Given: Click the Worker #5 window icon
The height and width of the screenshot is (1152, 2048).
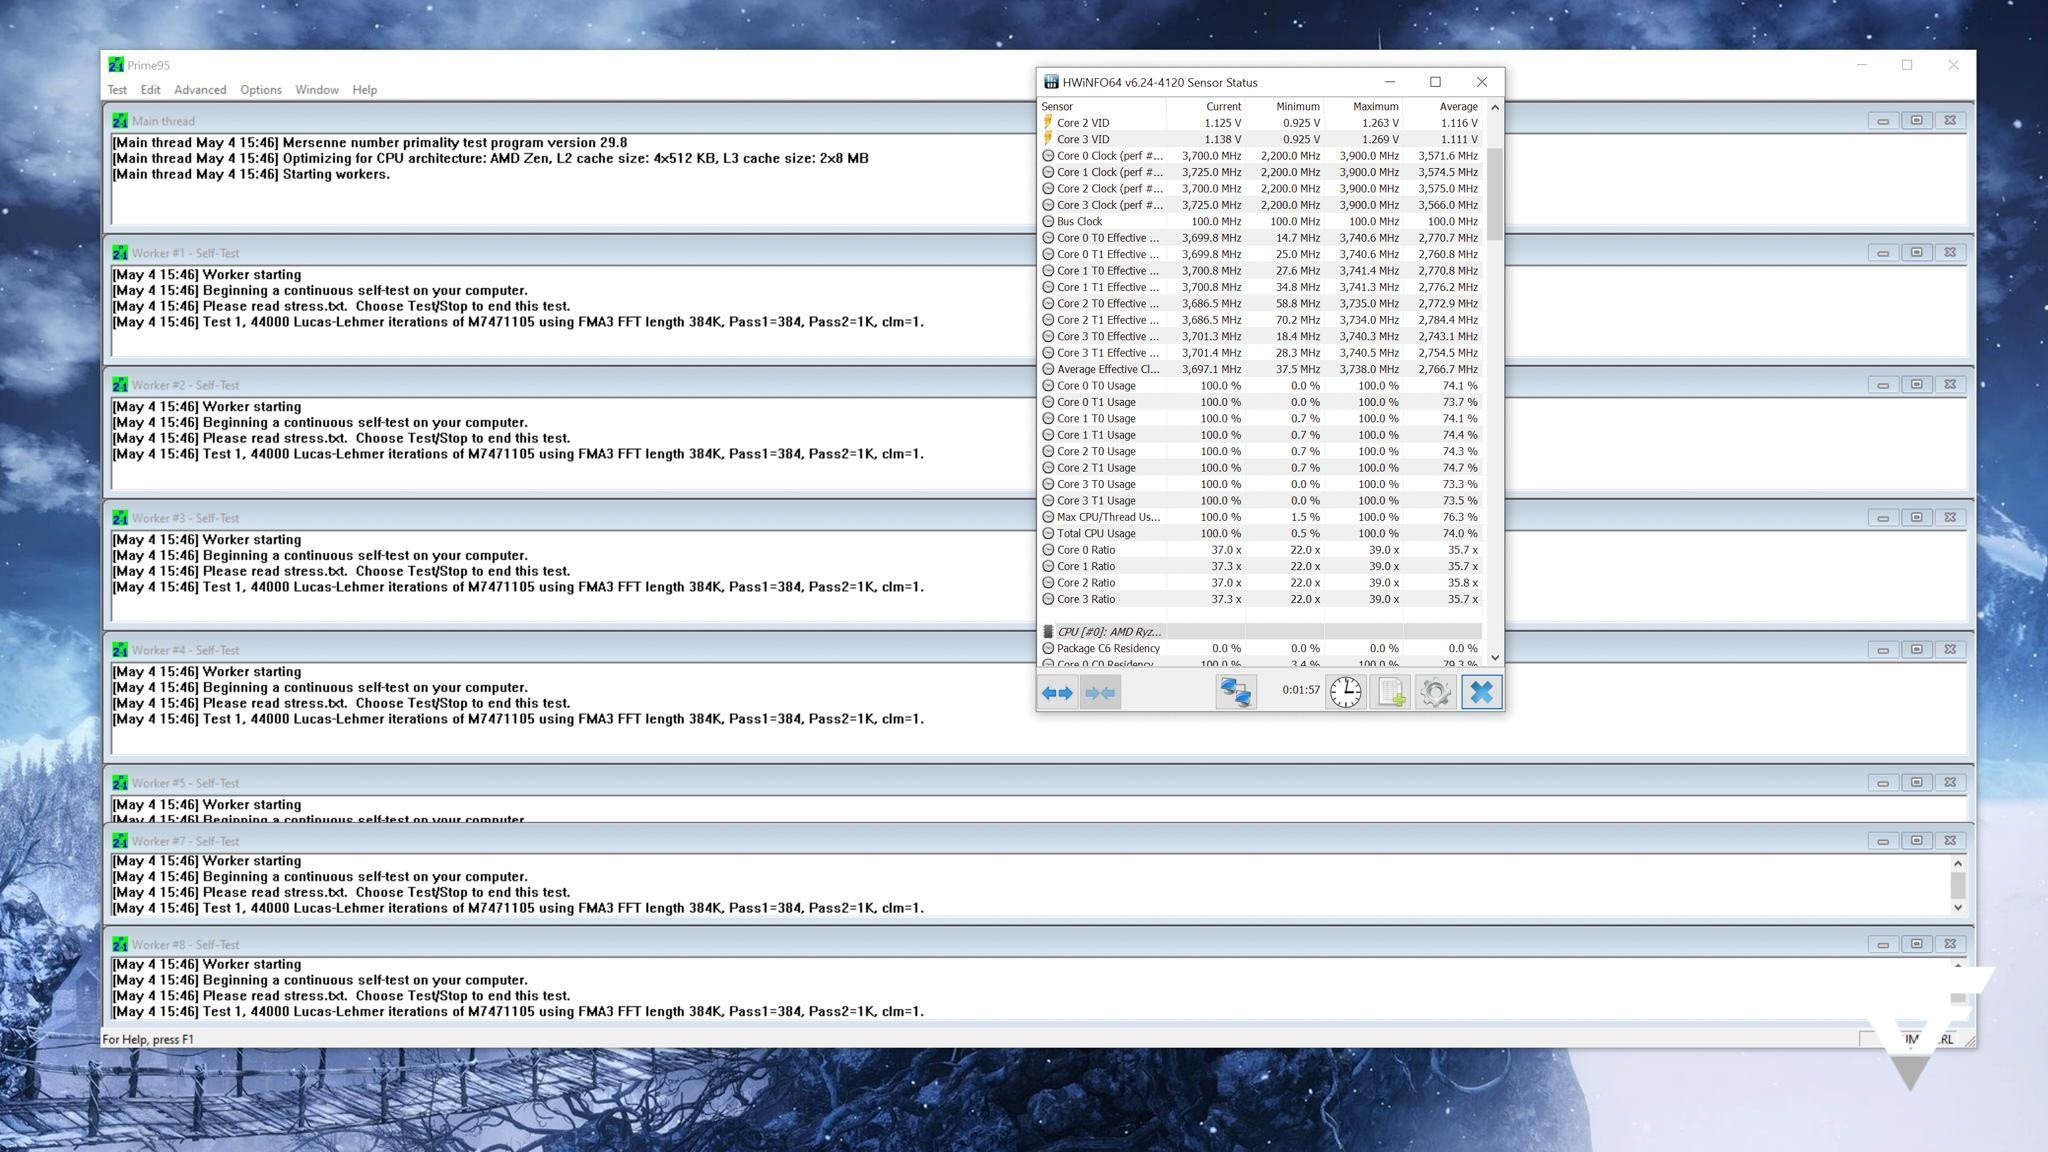Looking at the screenshot, I should [x=120, y=783].
